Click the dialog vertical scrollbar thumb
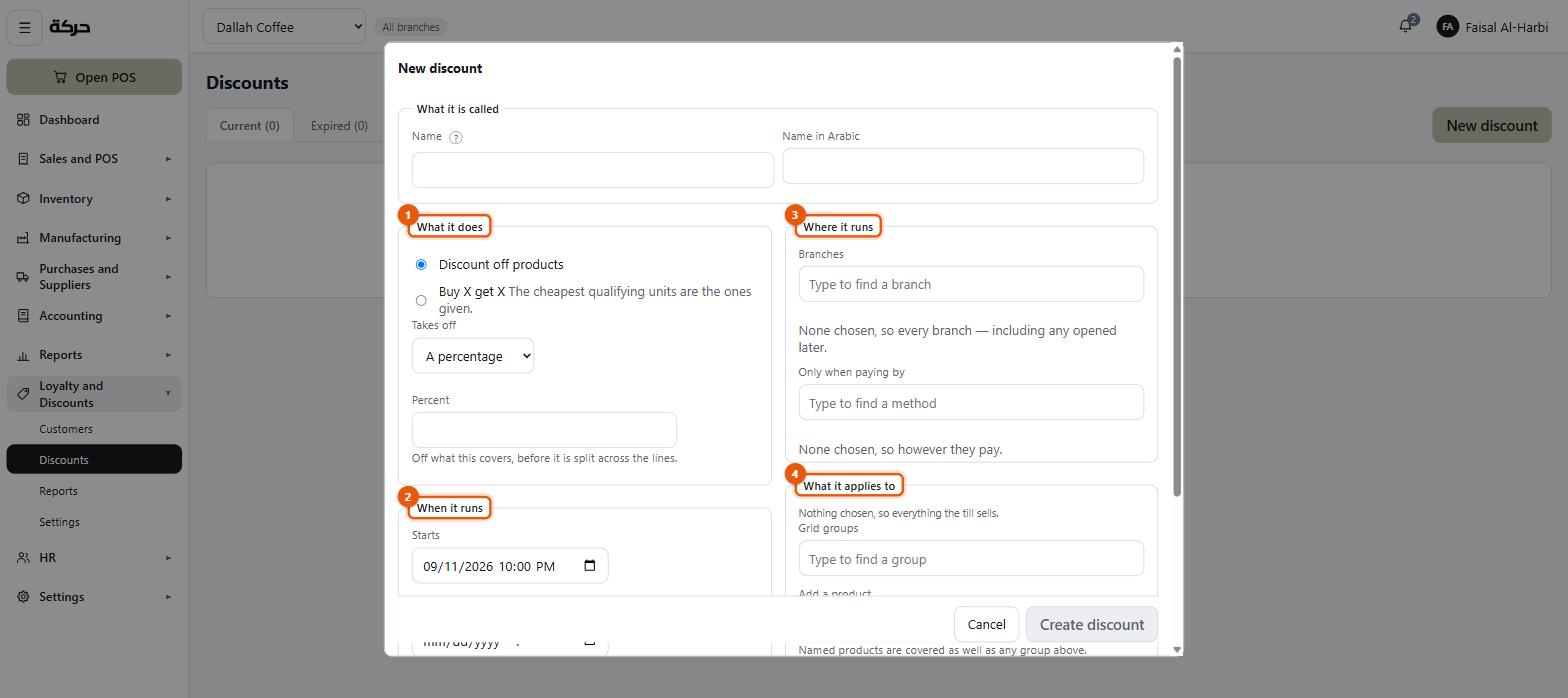Screen dimensions: 1568x698 (x=1177, y=276)
